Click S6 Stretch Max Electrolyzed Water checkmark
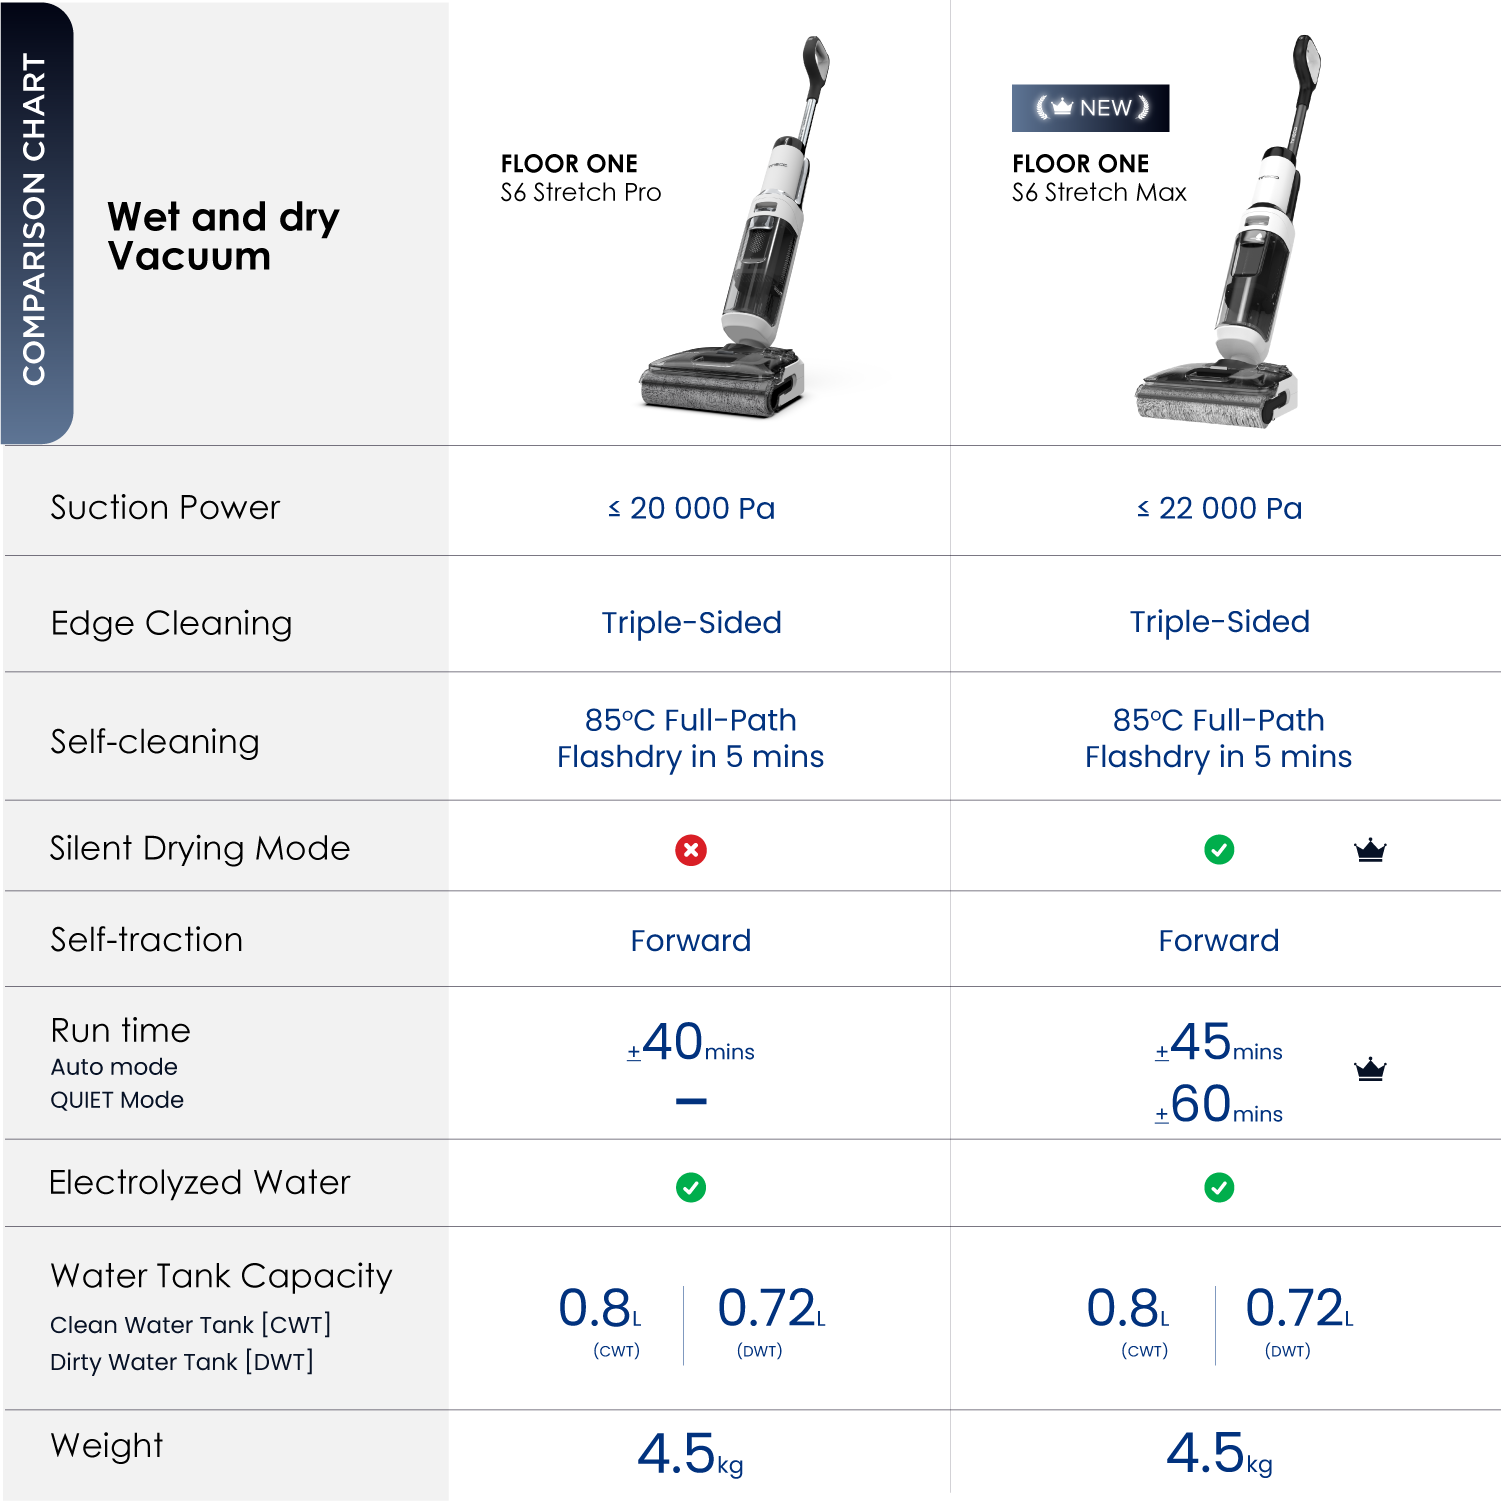Image resolution: width=1501 pixels, height=1501 pixels. (1218, 1187)
